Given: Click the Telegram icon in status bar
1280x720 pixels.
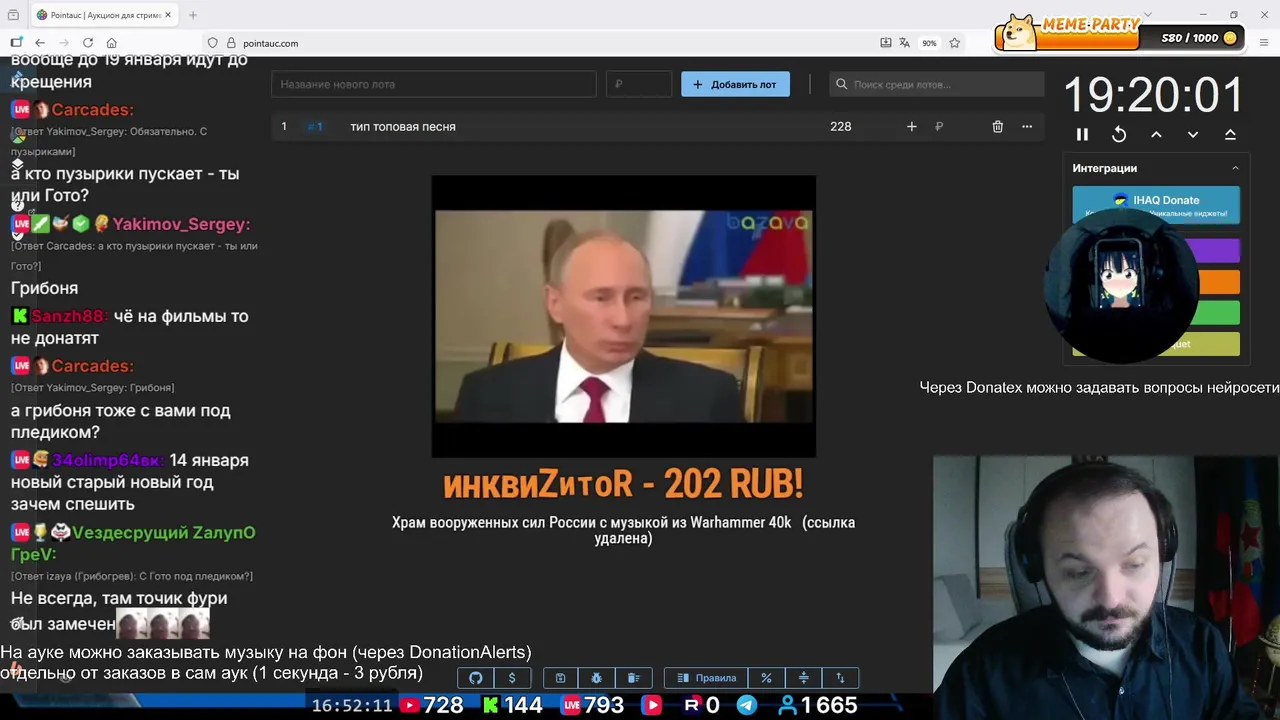Looking at the screenshot, I should click(x=746, y=705).
